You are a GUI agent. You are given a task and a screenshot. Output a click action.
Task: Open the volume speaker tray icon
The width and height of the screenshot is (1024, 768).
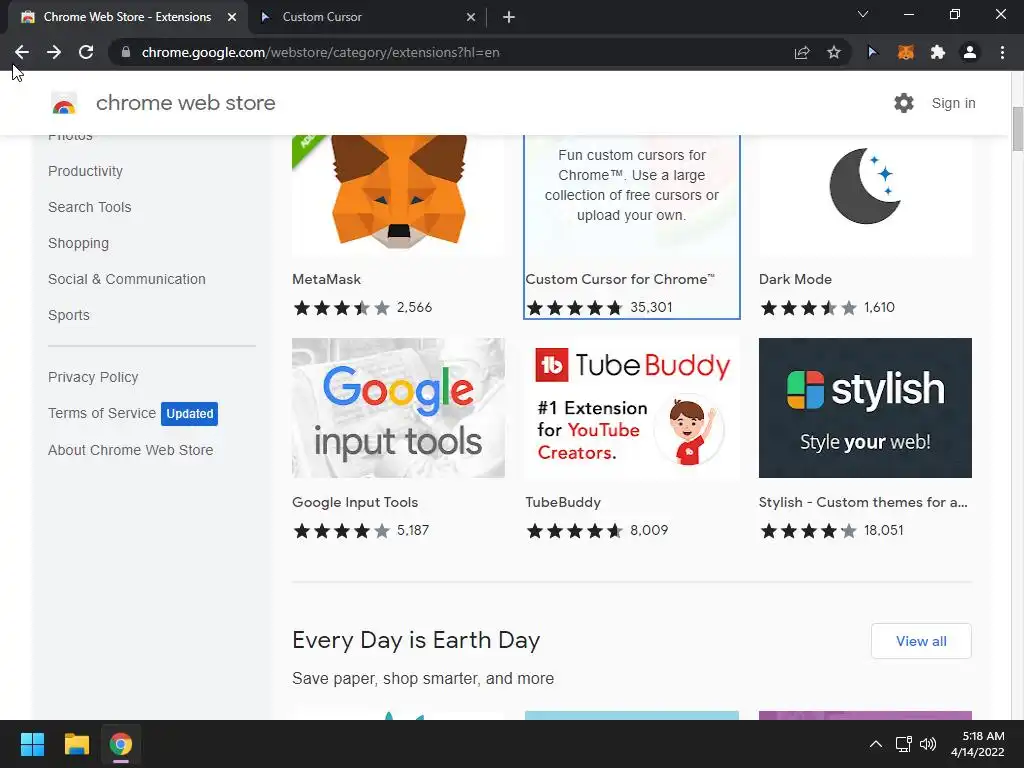click(927, 744)
